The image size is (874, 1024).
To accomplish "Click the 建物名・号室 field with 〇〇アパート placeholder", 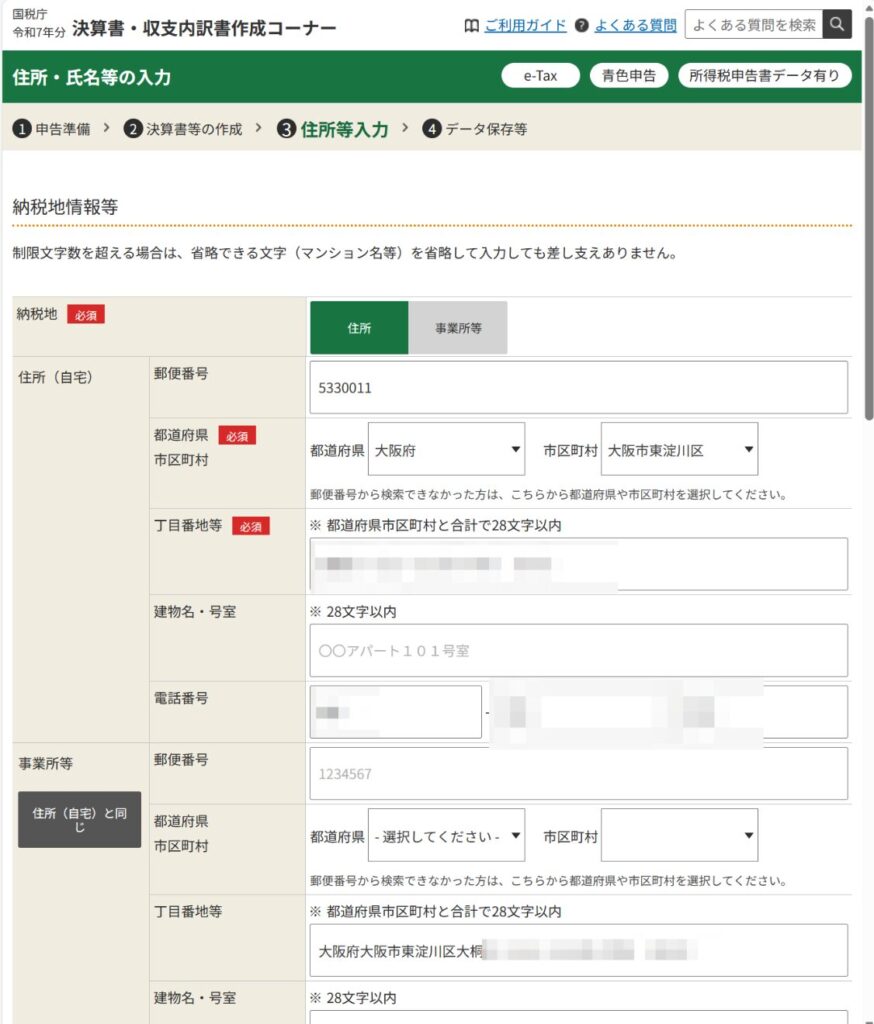I will pyautogui.click(x=578, y=651).
